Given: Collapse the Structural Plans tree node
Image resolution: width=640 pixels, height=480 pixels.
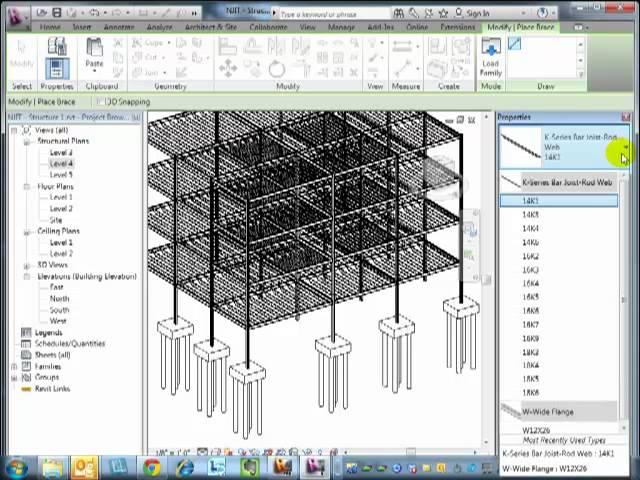Looking at the screenshot, I should point(27,142).
